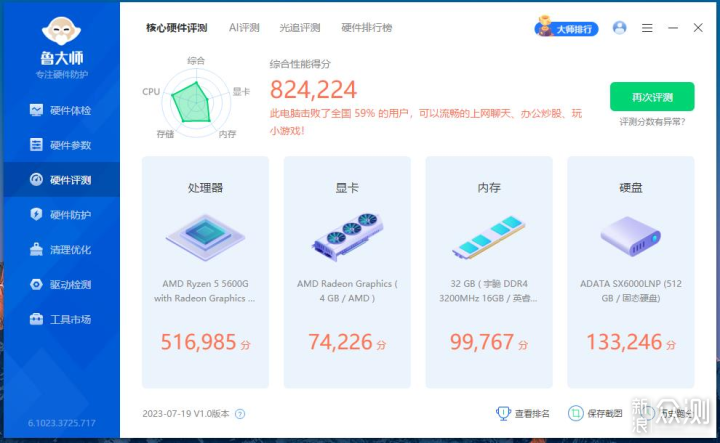
Task: Click the ADATA SX6000LNP disk description
Action: pyautogui.click(x=631, y=291)
